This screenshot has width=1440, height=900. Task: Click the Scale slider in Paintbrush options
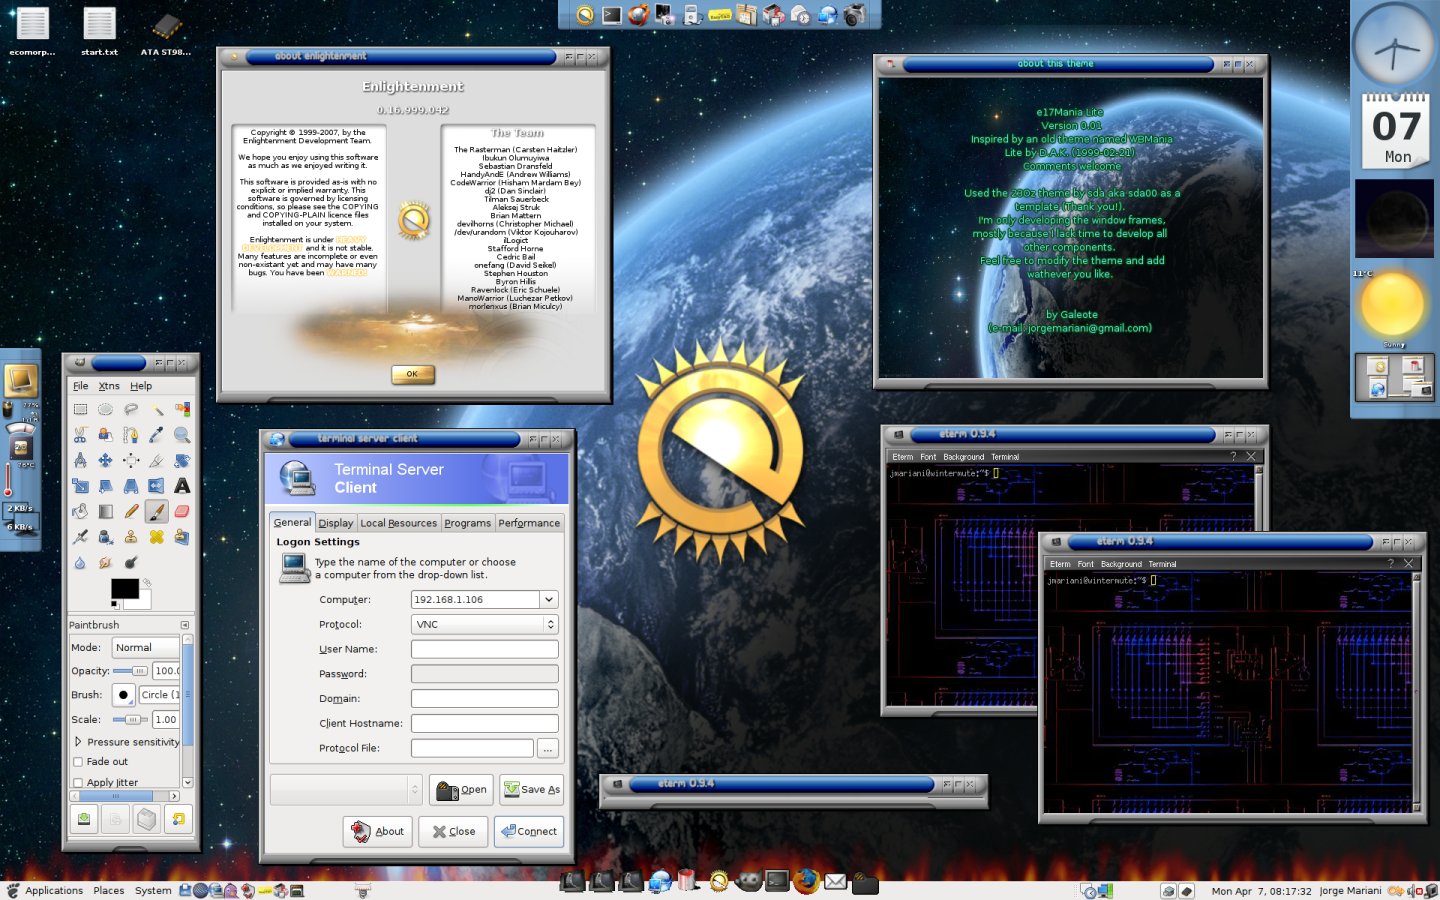pyautogui.click(x=130, y=720)
